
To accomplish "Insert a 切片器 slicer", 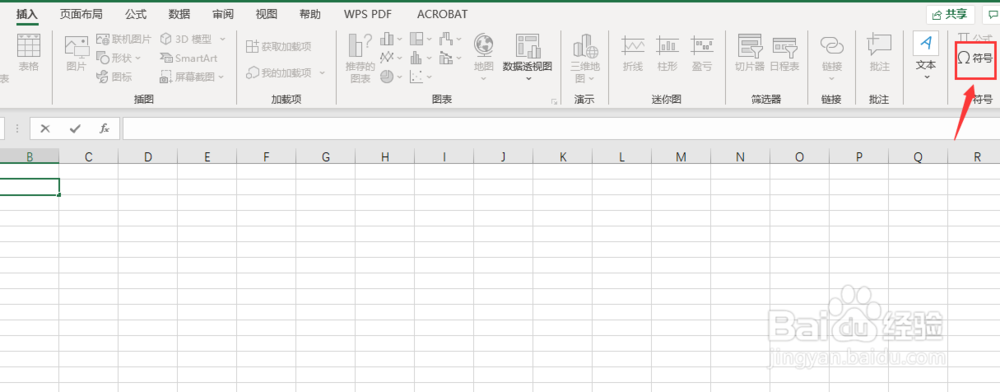I will coord(749,52).
